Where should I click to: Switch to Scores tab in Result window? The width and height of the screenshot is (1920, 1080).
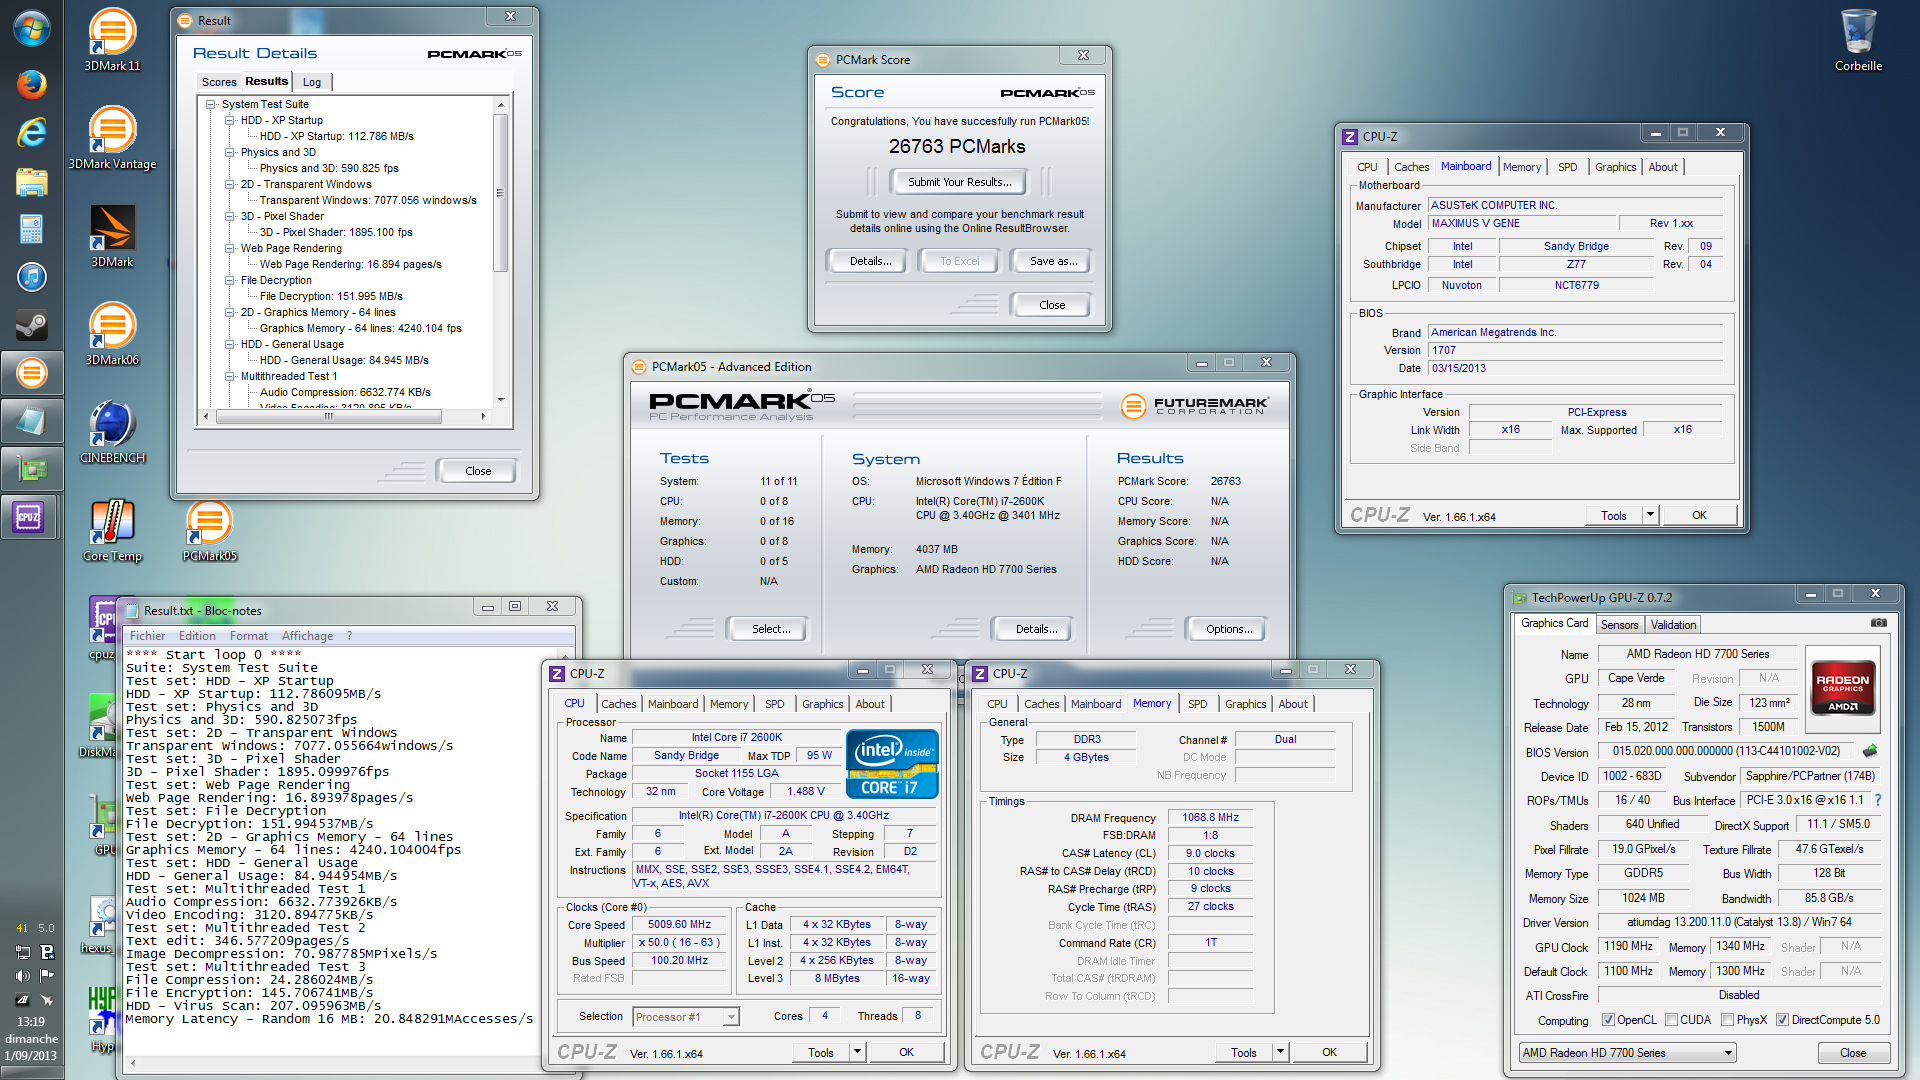[x=219, y=82]
